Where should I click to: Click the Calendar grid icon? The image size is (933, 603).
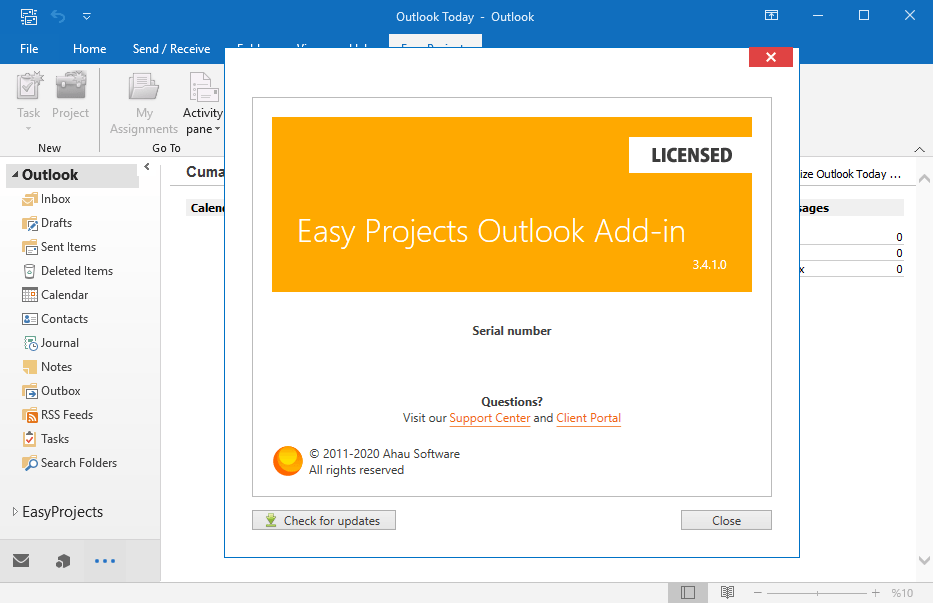tap(30, 295)
